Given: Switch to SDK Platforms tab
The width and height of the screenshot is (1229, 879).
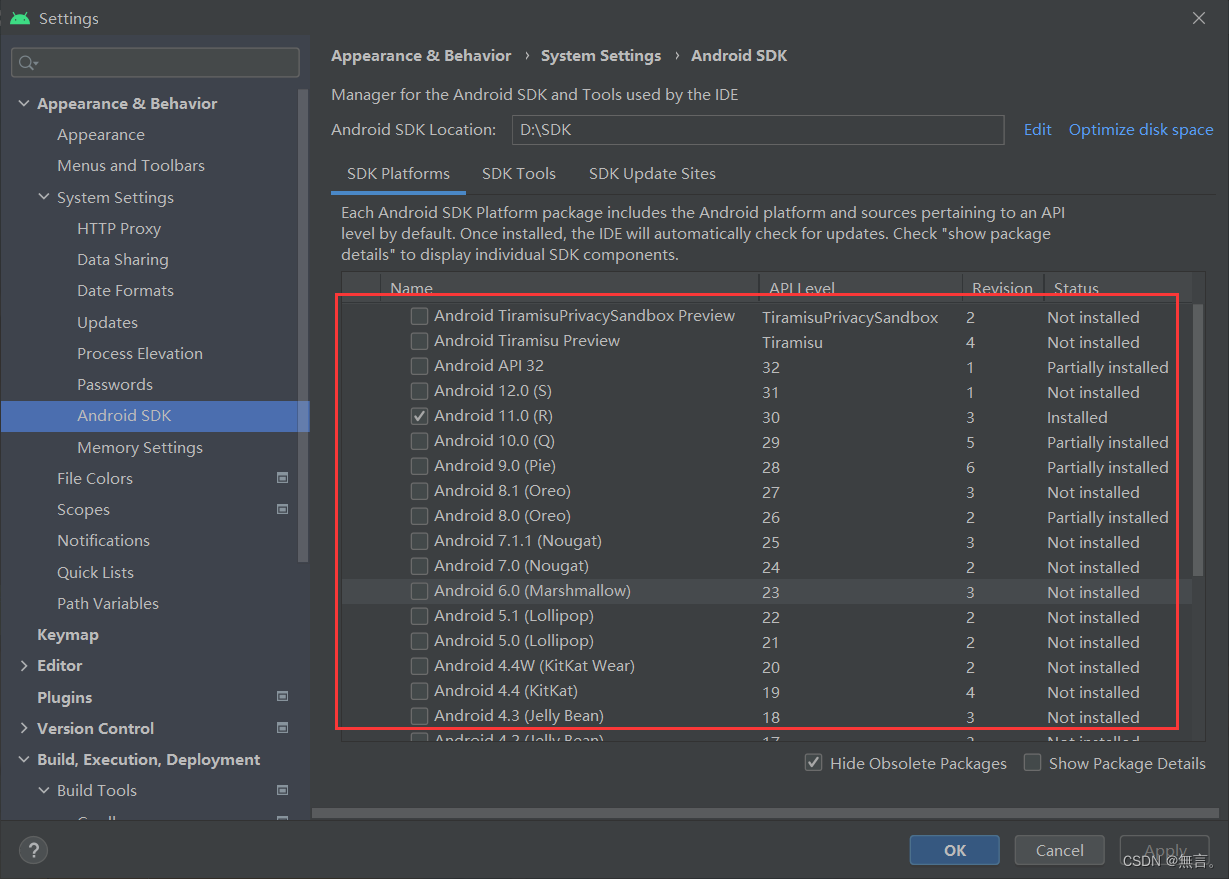Looking at the screenshot, I should [398, 173].
